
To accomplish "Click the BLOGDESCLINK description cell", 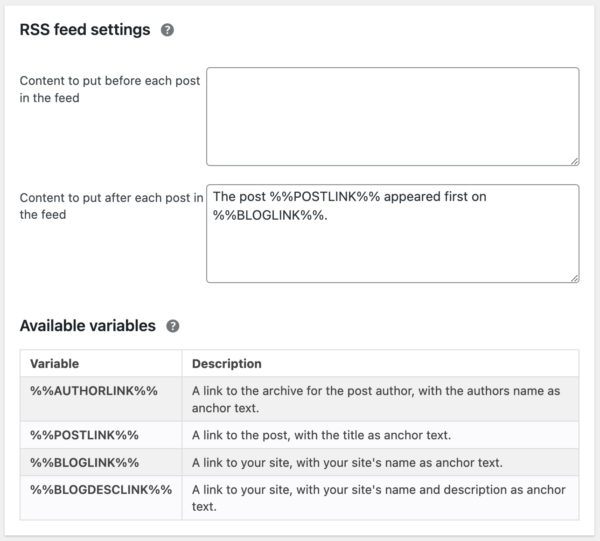I will 380,498.
